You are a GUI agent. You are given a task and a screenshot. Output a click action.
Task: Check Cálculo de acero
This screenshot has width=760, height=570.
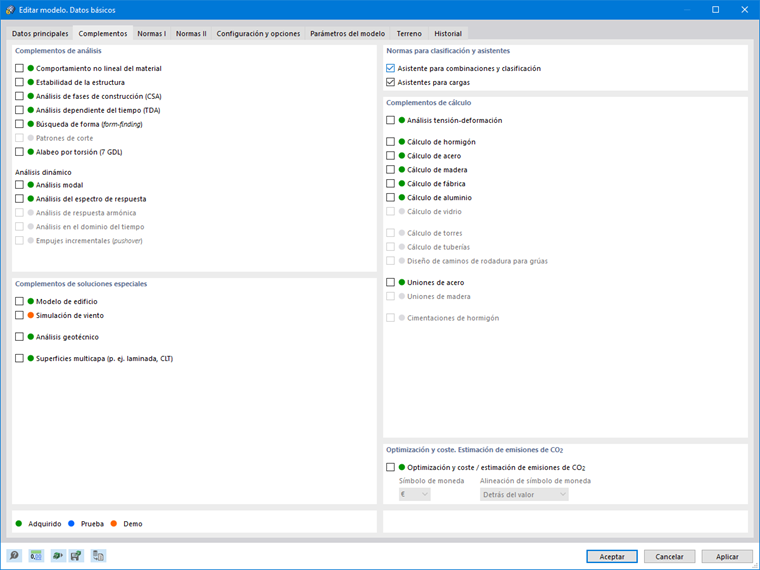pos(391,156)
